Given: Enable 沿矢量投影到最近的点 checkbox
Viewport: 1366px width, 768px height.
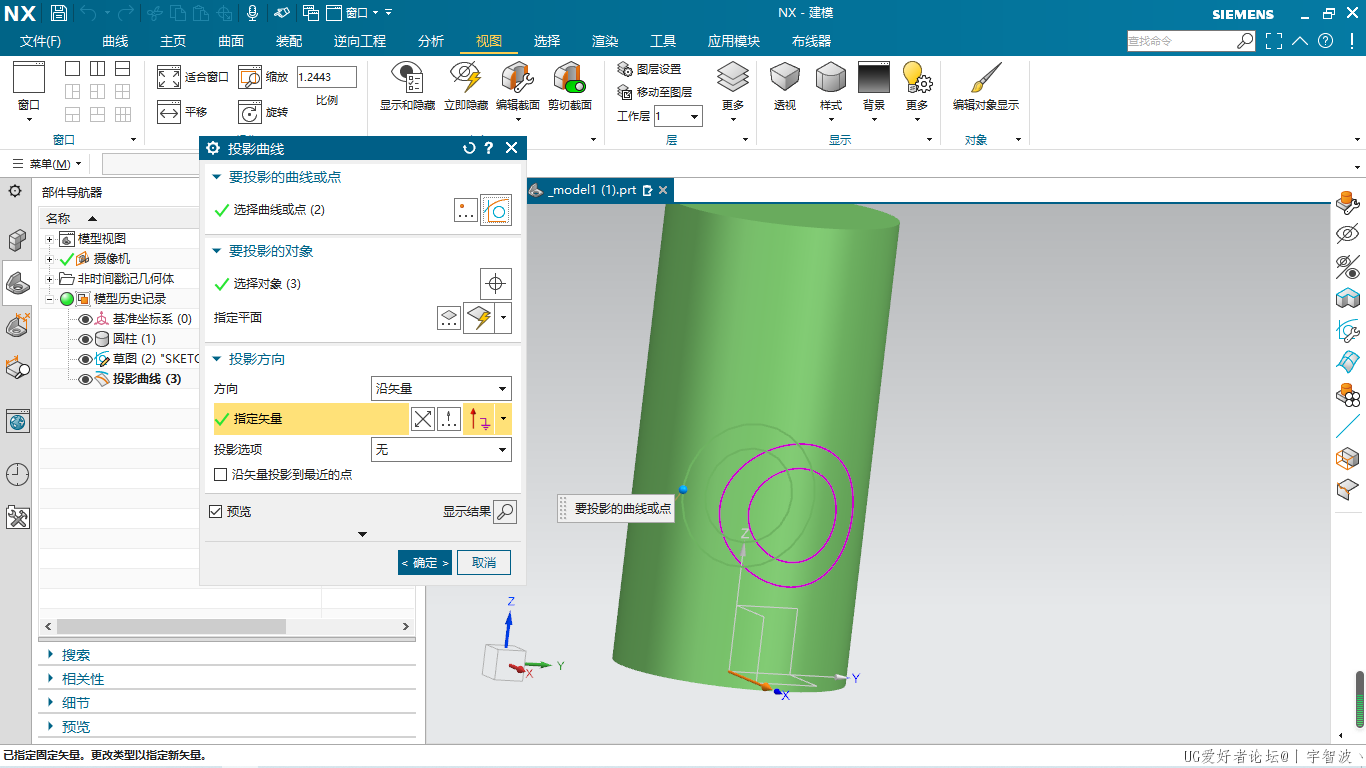Looking at the screenshot, I should click(221, 475).
